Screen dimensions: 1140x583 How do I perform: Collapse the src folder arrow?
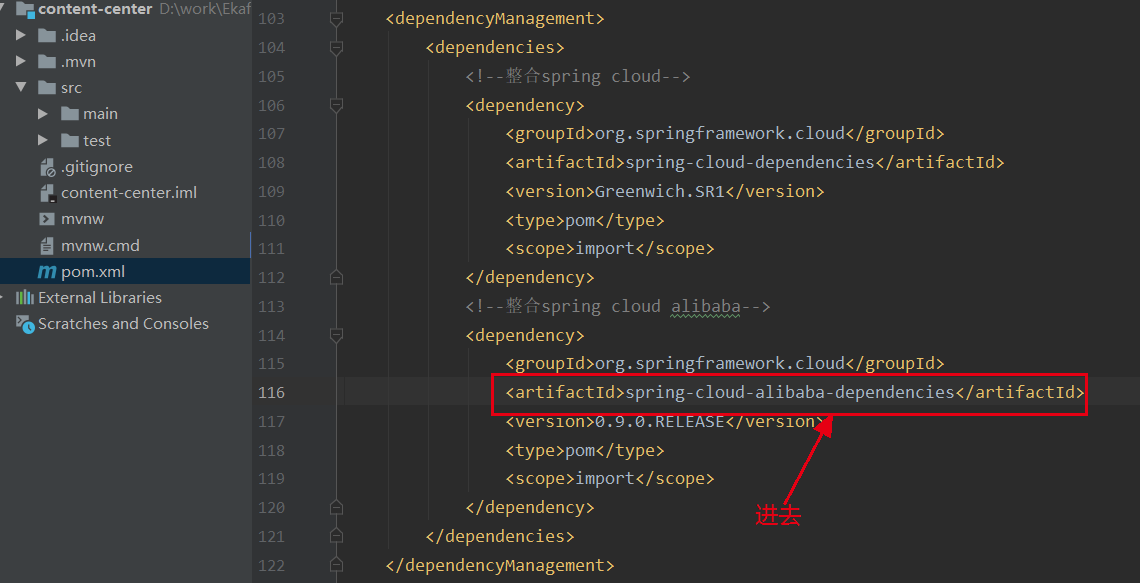tap(20, 88)
